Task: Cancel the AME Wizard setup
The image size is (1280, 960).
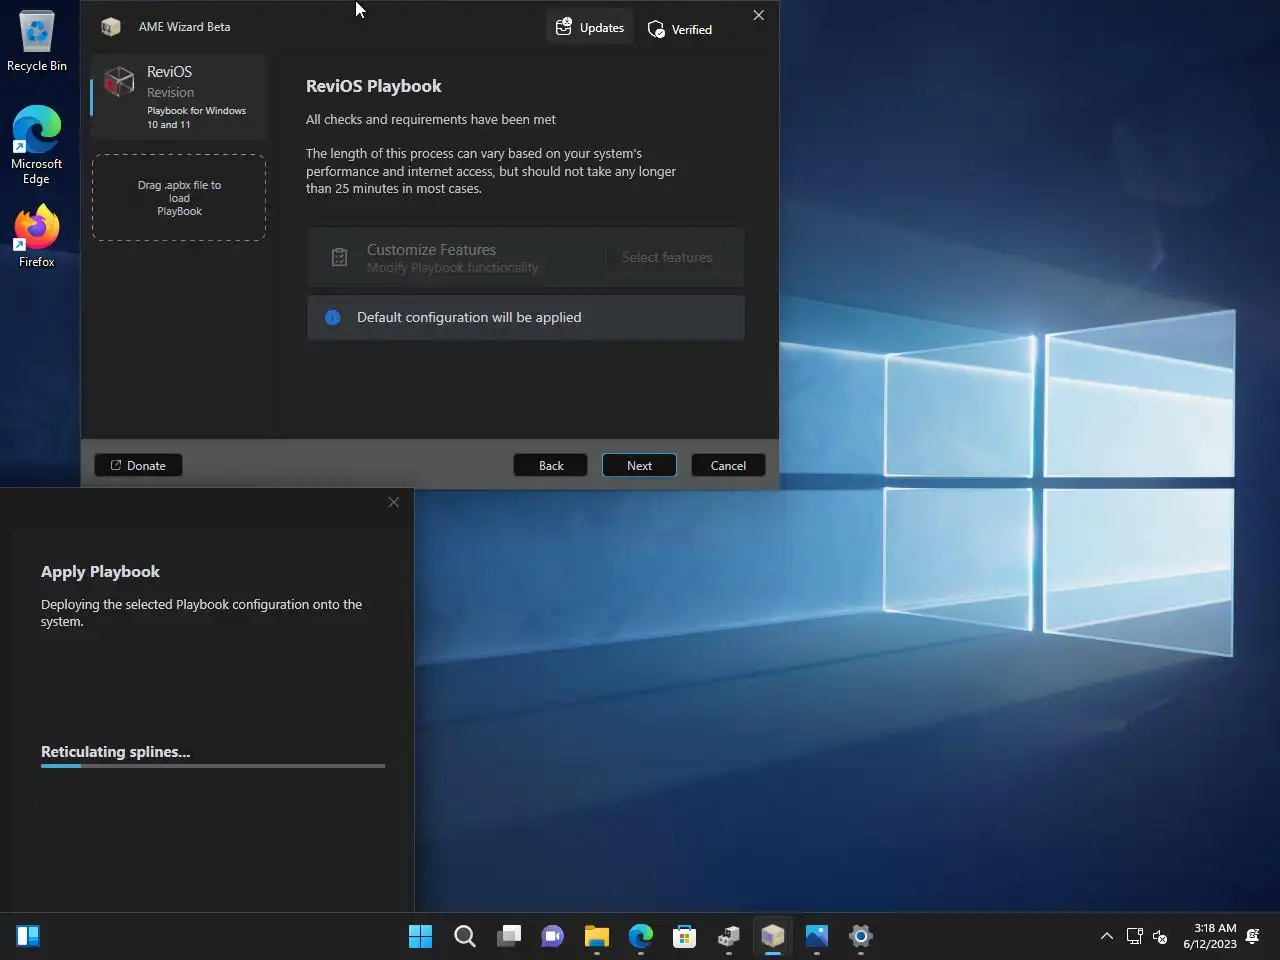Action: pos(728,465)
